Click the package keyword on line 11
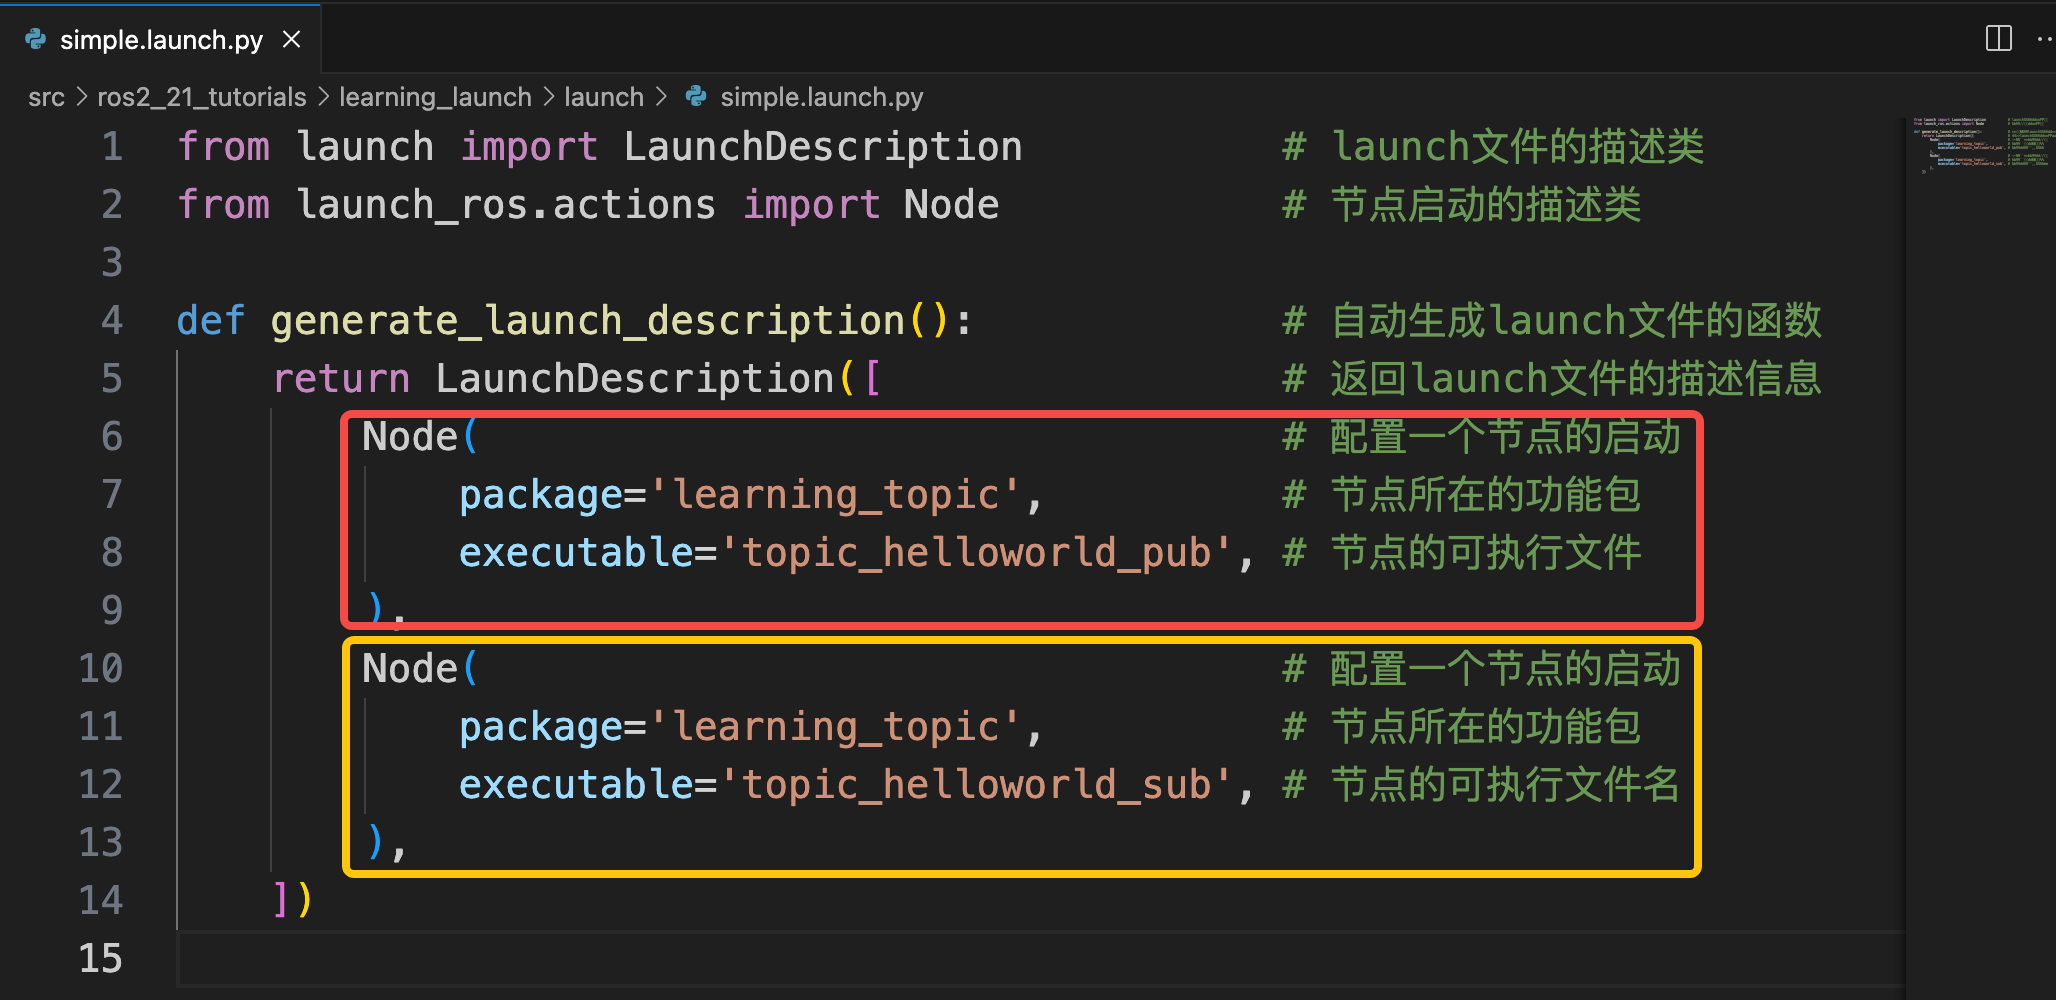 point(541,729)
